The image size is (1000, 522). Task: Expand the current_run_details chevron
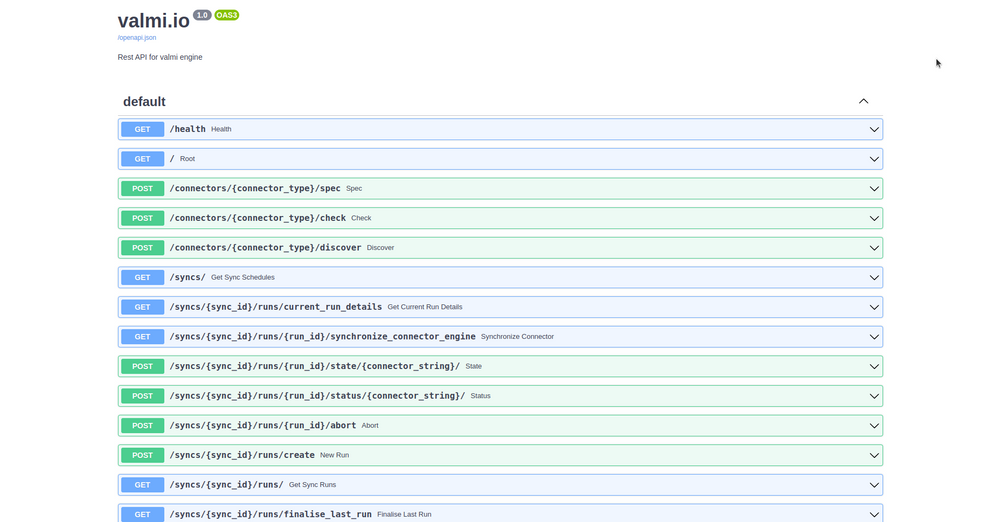874,307
